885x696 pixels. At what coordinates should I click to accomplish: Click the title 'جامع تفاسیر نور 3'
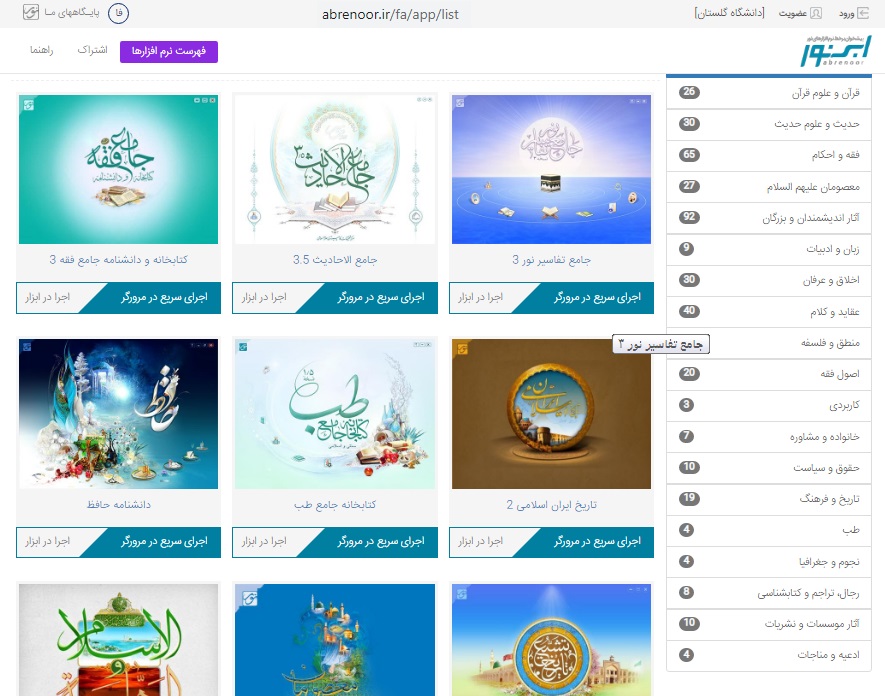[551, 260]
